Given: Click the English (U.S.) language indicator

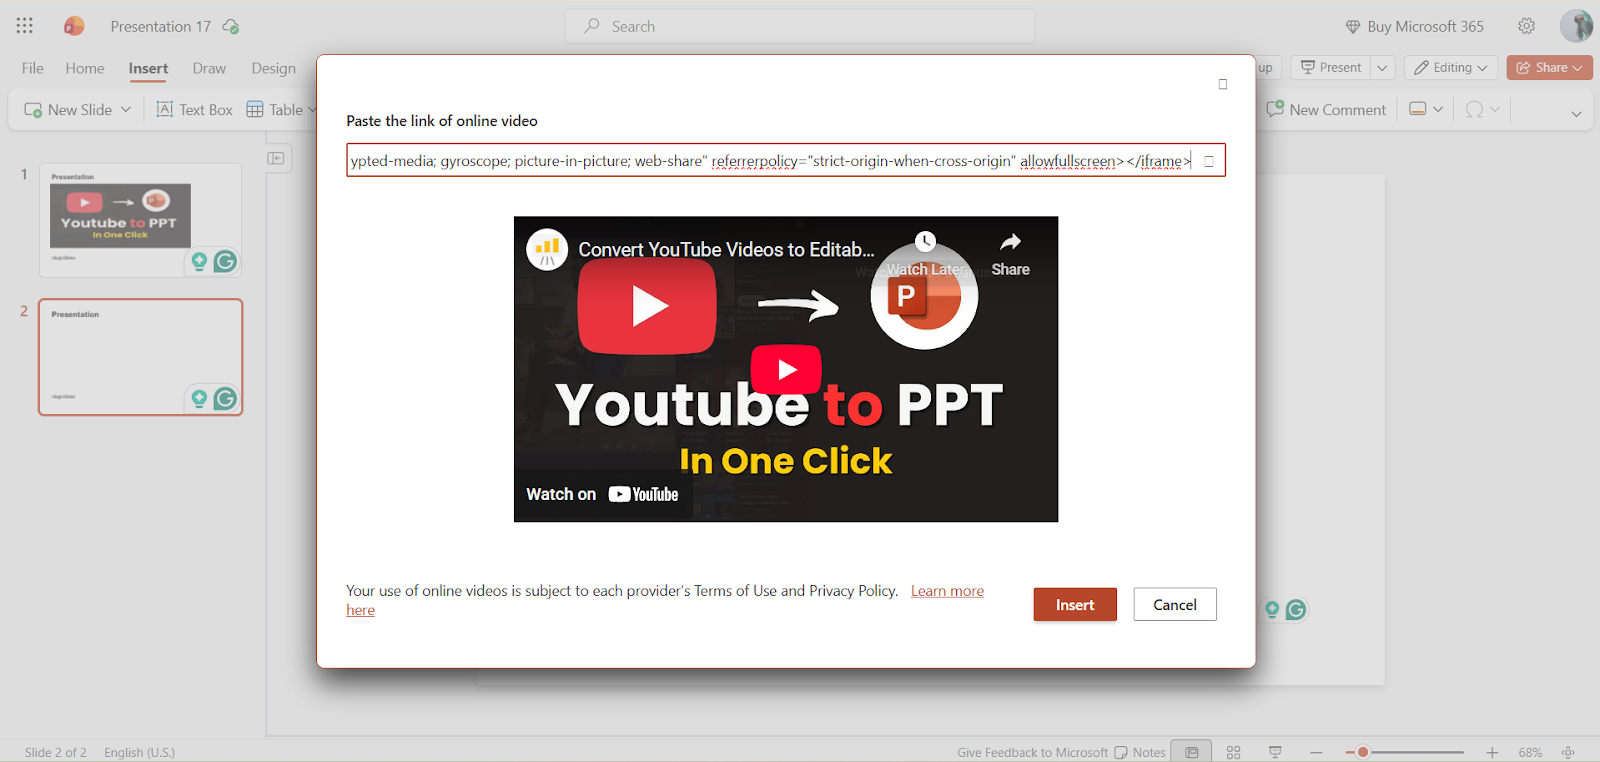Looking at the screenshot, I should (x=139, y=752).
